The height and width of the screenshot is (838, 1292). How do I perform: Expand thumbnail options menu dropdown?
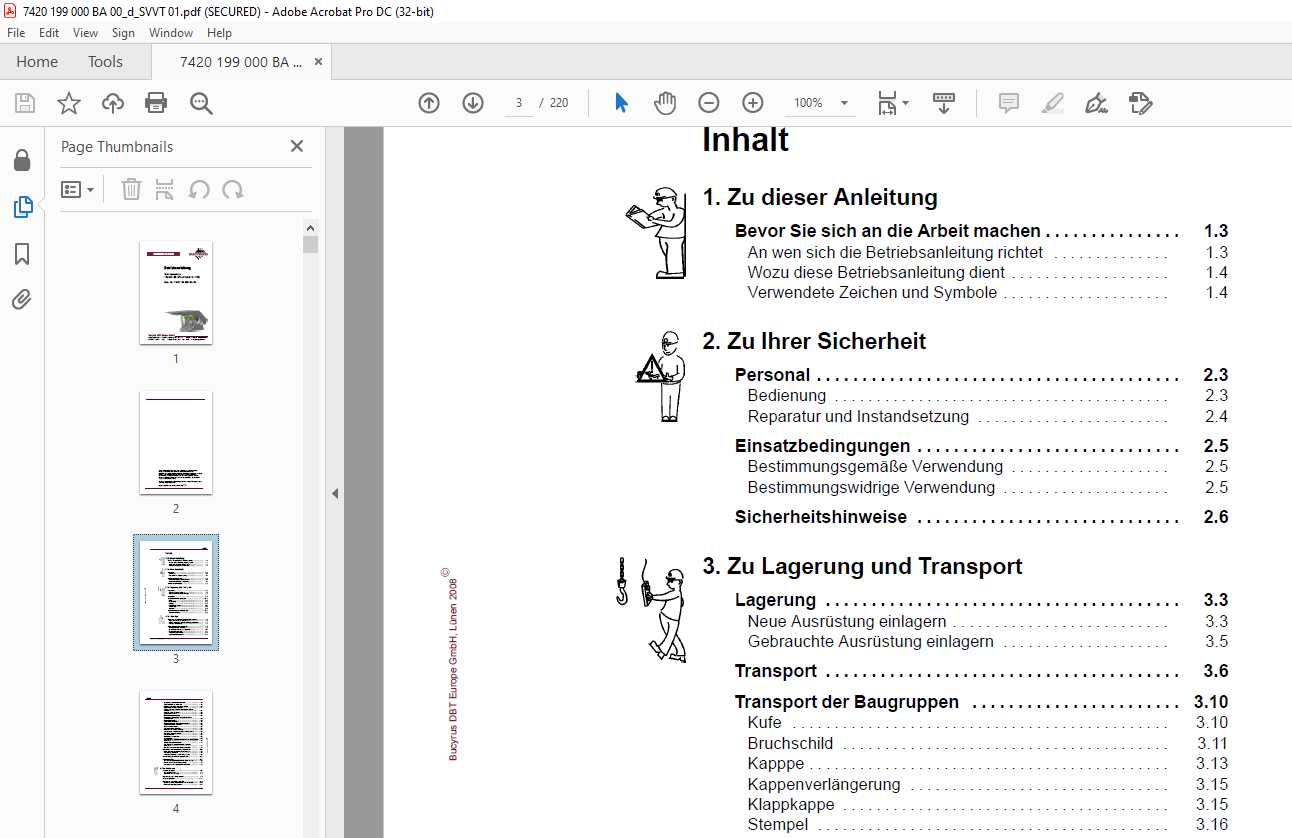pyautogui.click(x=78, y=189)
